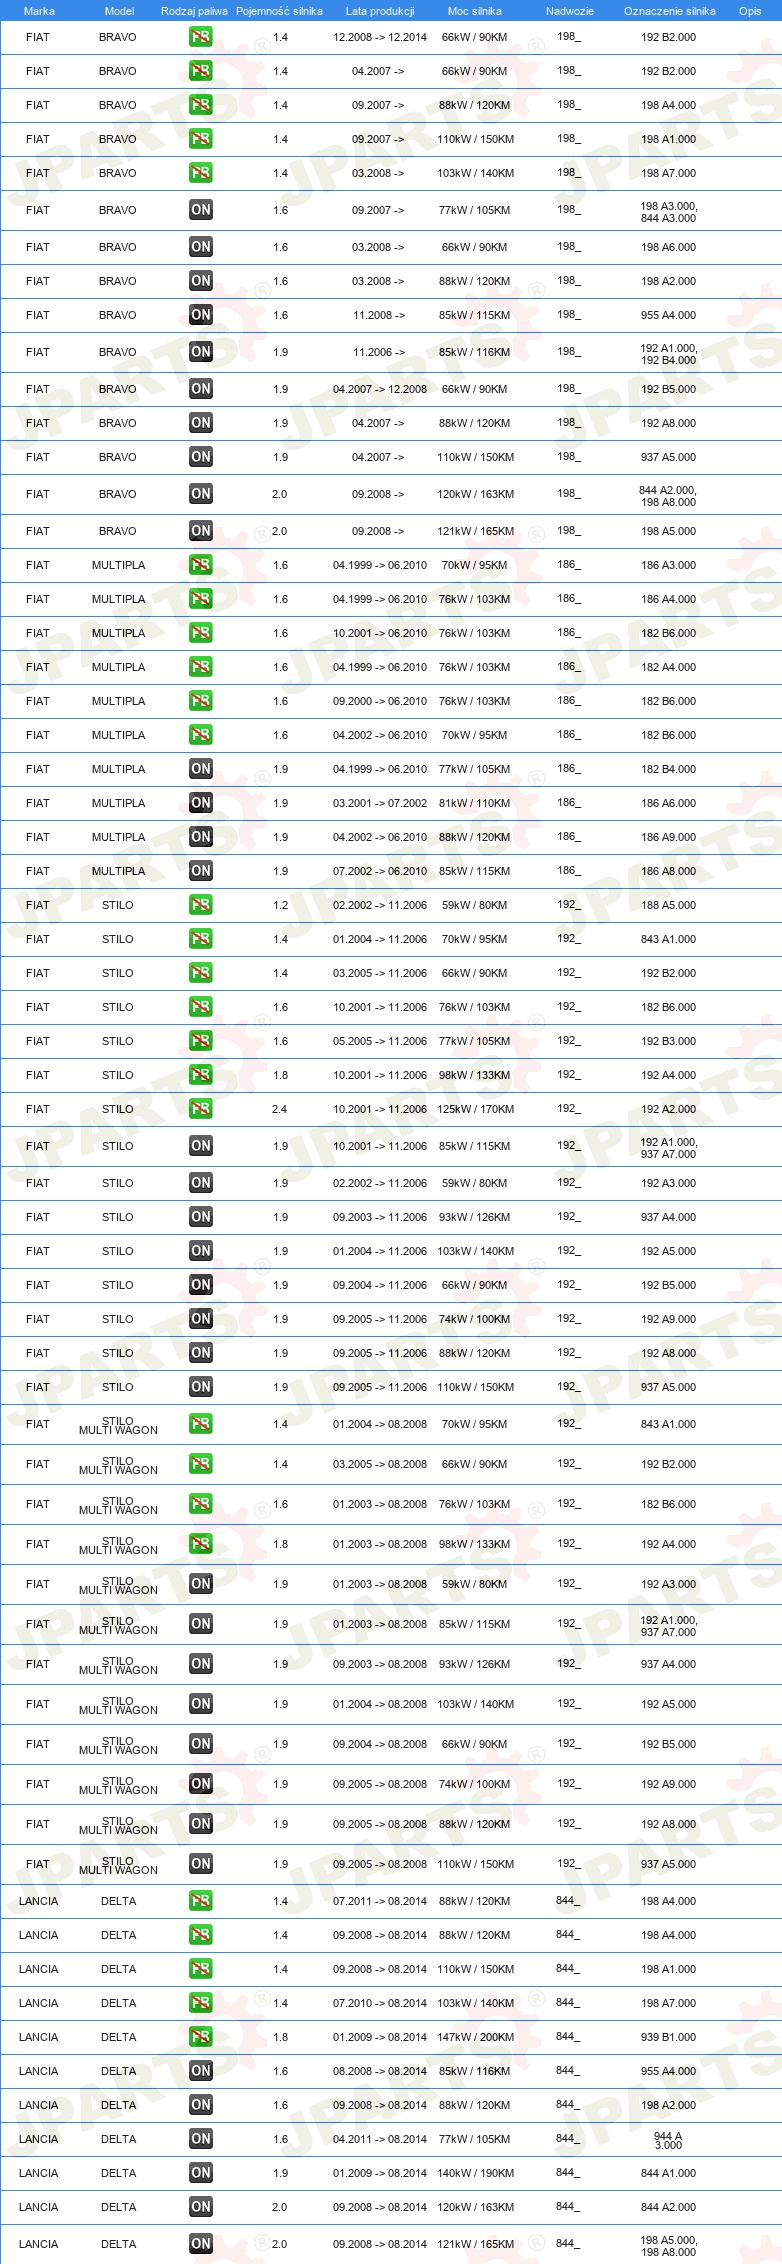The width and height of the screenshot is (782, 2264).
Task: Click ON icon in Multipla 186 A8.000 row
Action: point(200,871)
